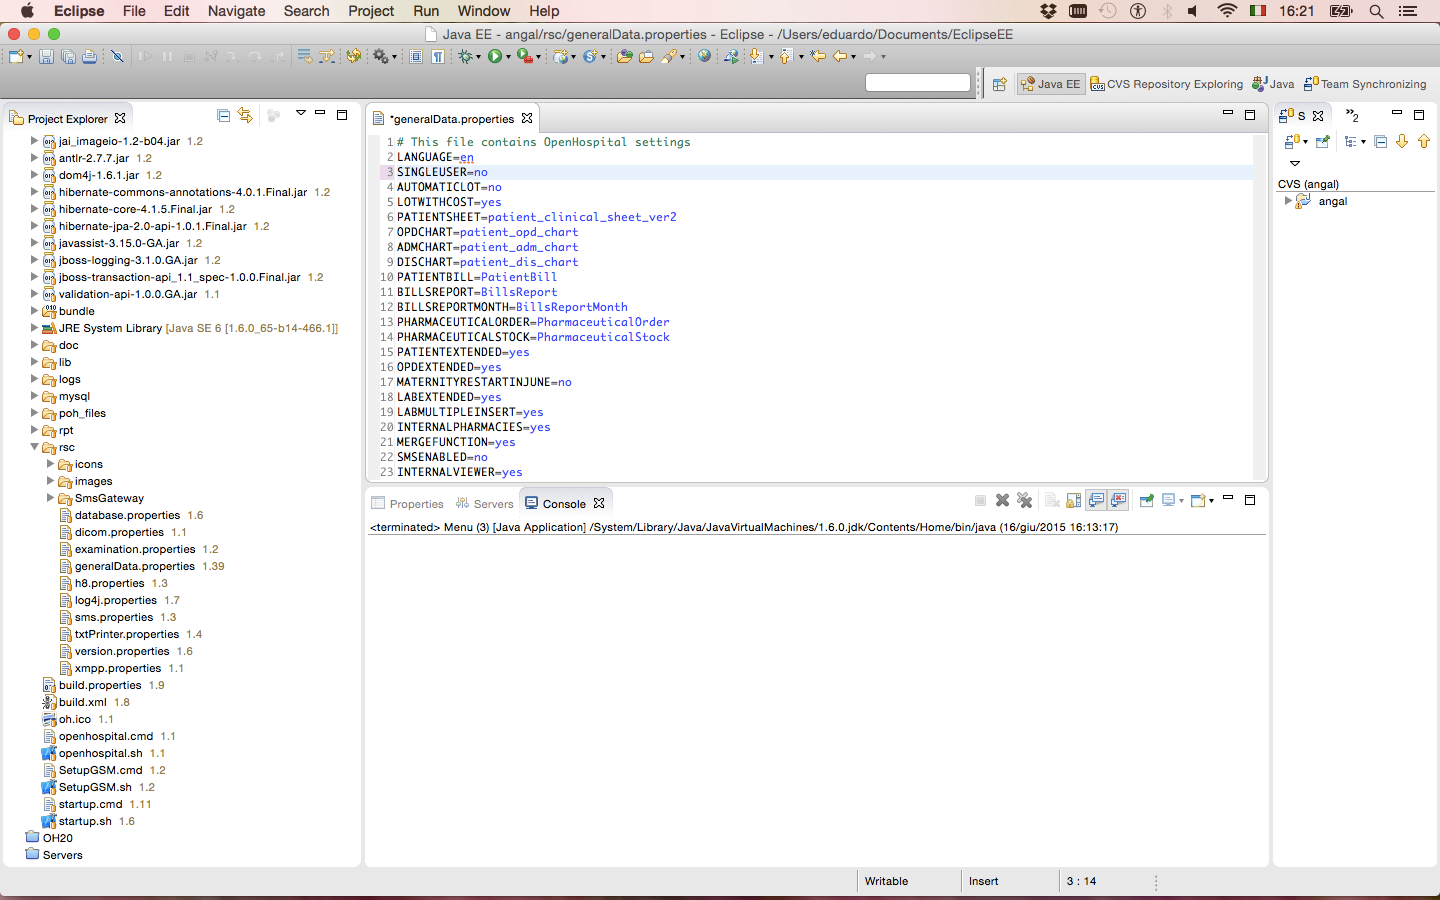The image size is (1440, 900).
Task: Click the Back to previous location arrow
Action: [x=840, y=57]
